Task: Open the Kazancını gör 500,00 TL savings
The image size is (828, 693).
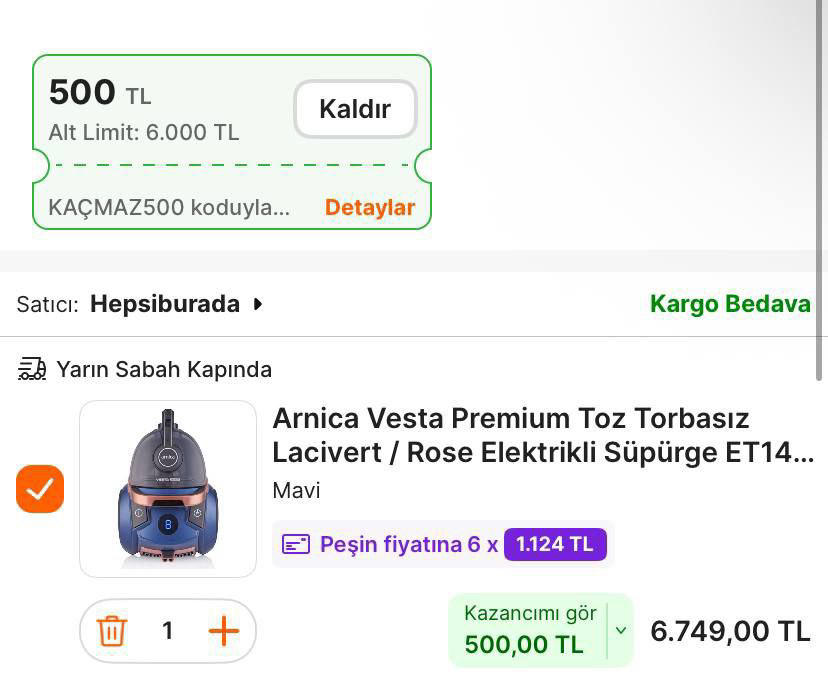Action: point(528,630)
